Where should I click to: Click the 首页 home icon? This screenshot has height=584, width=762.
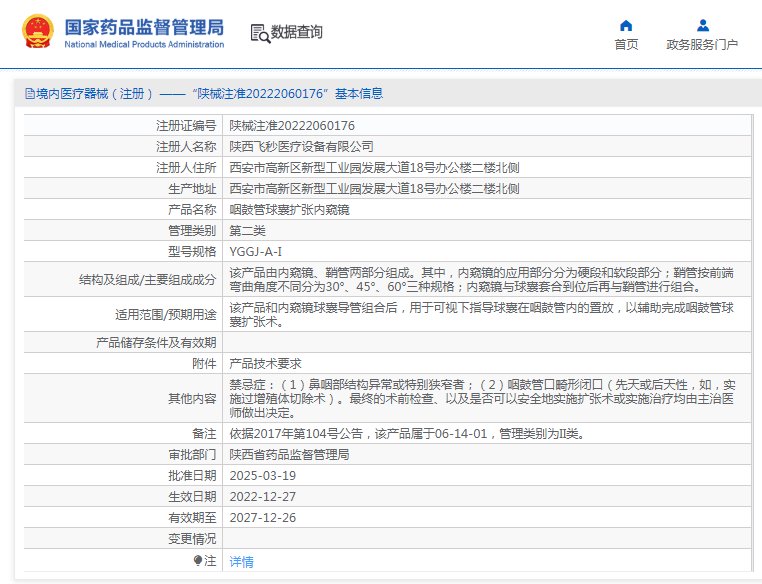(x=626, y=25)
